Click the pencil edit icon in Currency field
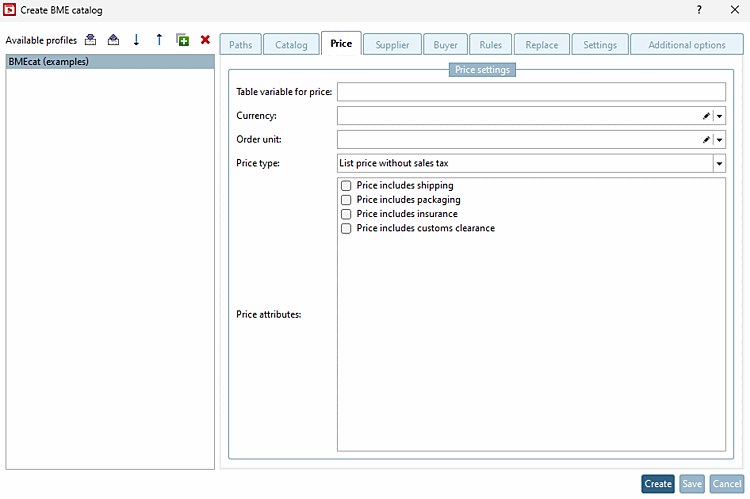The width and height of the screenshot is (750, 499). [x=706, y=116]
